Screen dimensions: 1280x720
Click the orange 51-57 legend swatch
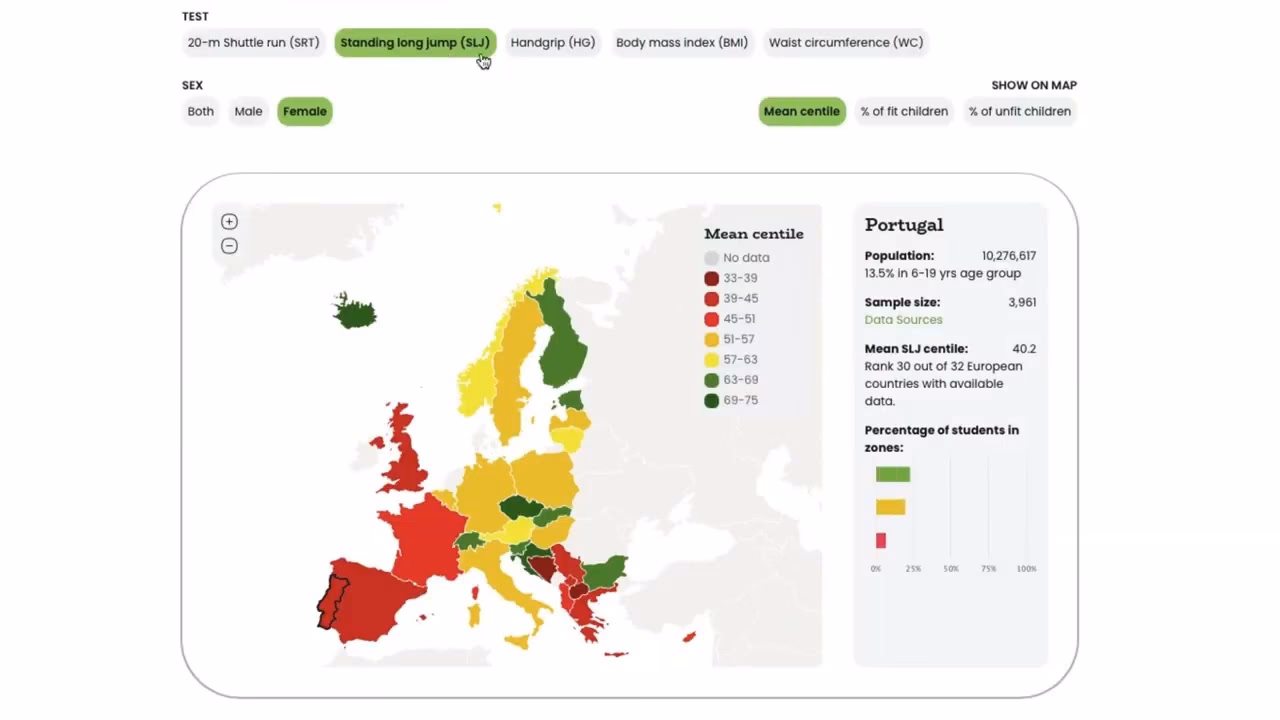(x=711, y=339)
